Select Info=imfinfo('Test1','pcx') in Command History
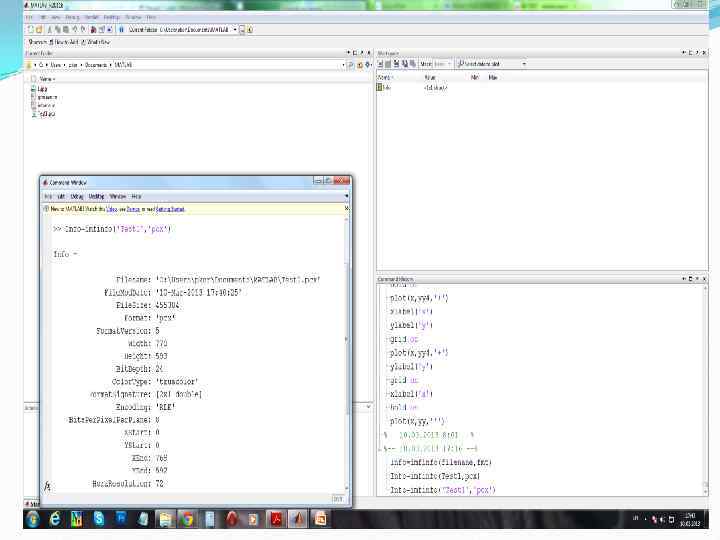The height and width of the screenshot is (540, 720). click(443, 490)
